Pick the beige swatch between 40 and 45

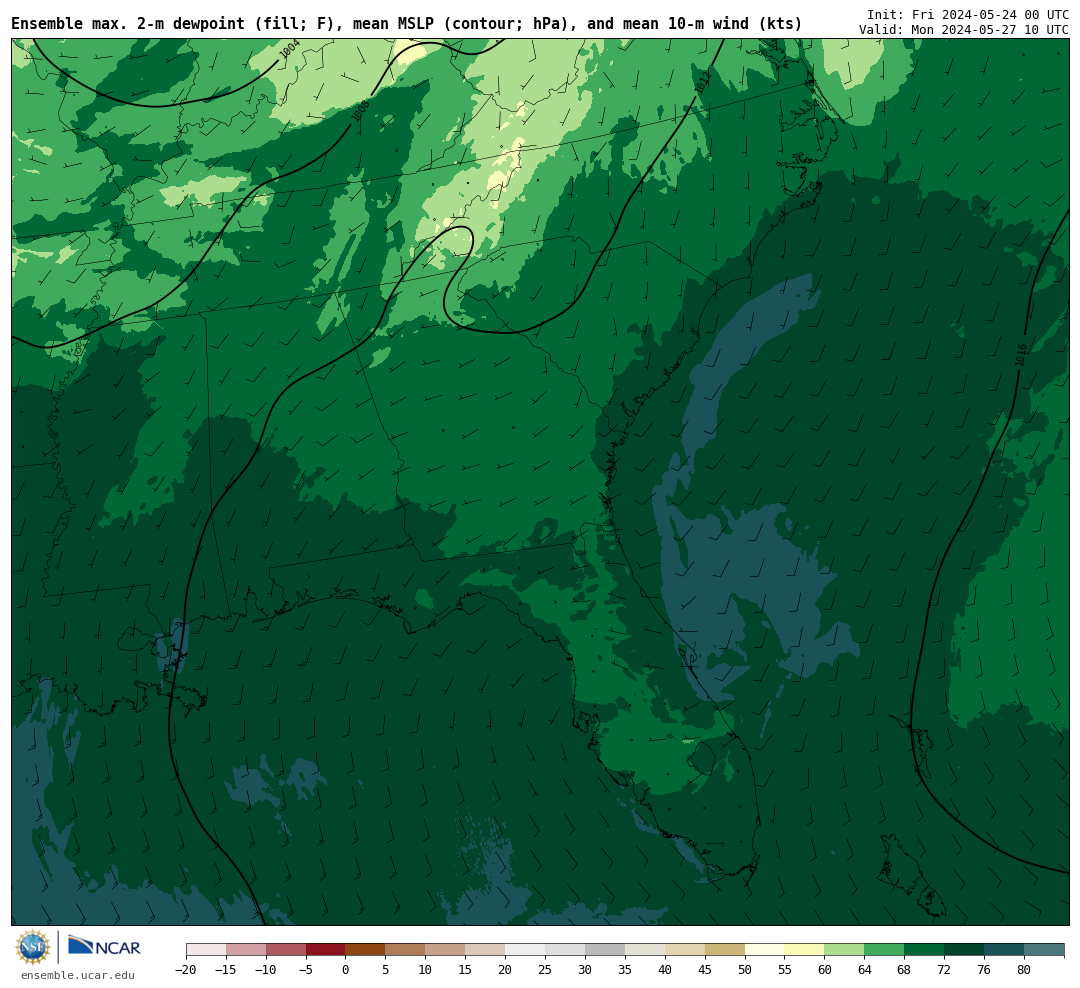(x=685, y=950)
